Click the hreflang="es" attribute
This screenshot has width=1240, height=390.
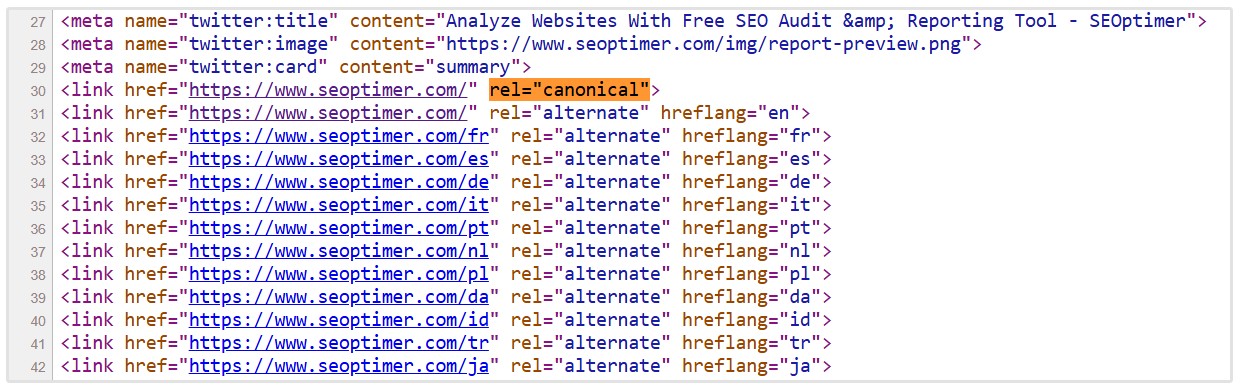coord(751,158)
